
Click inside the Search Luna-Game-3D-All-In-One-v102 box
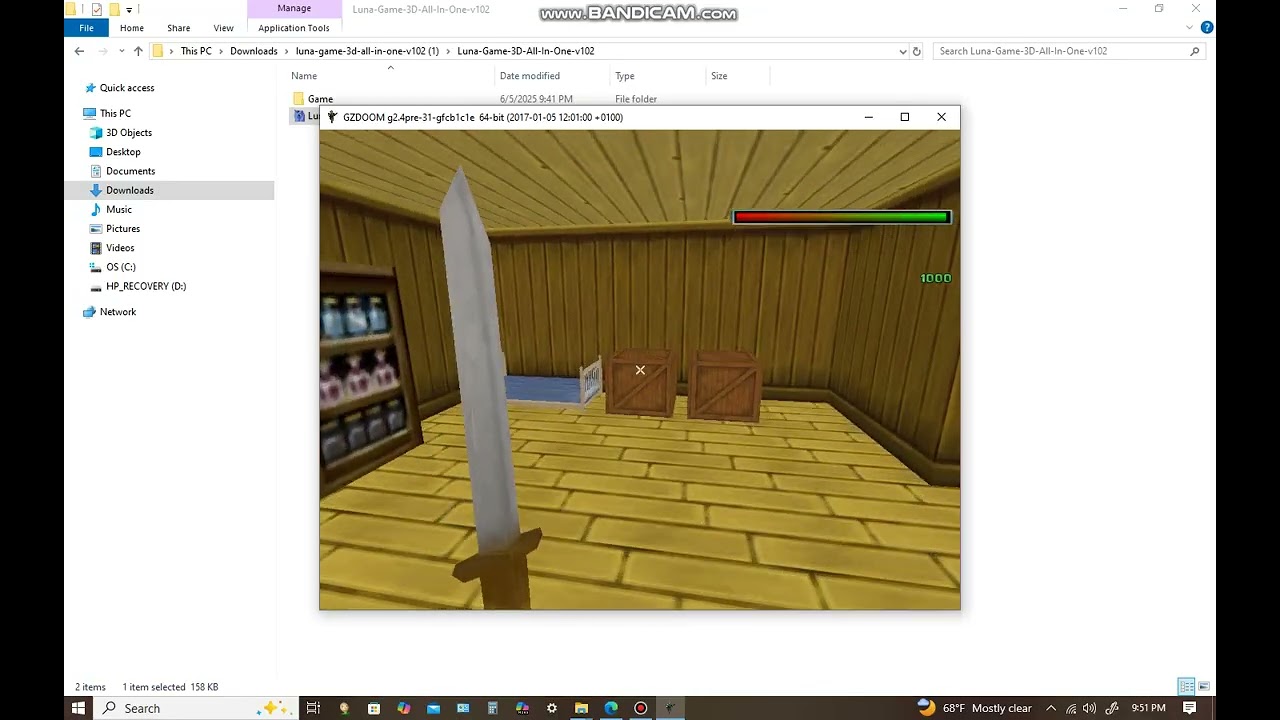pyautogui.click(x=1068, y=51)
